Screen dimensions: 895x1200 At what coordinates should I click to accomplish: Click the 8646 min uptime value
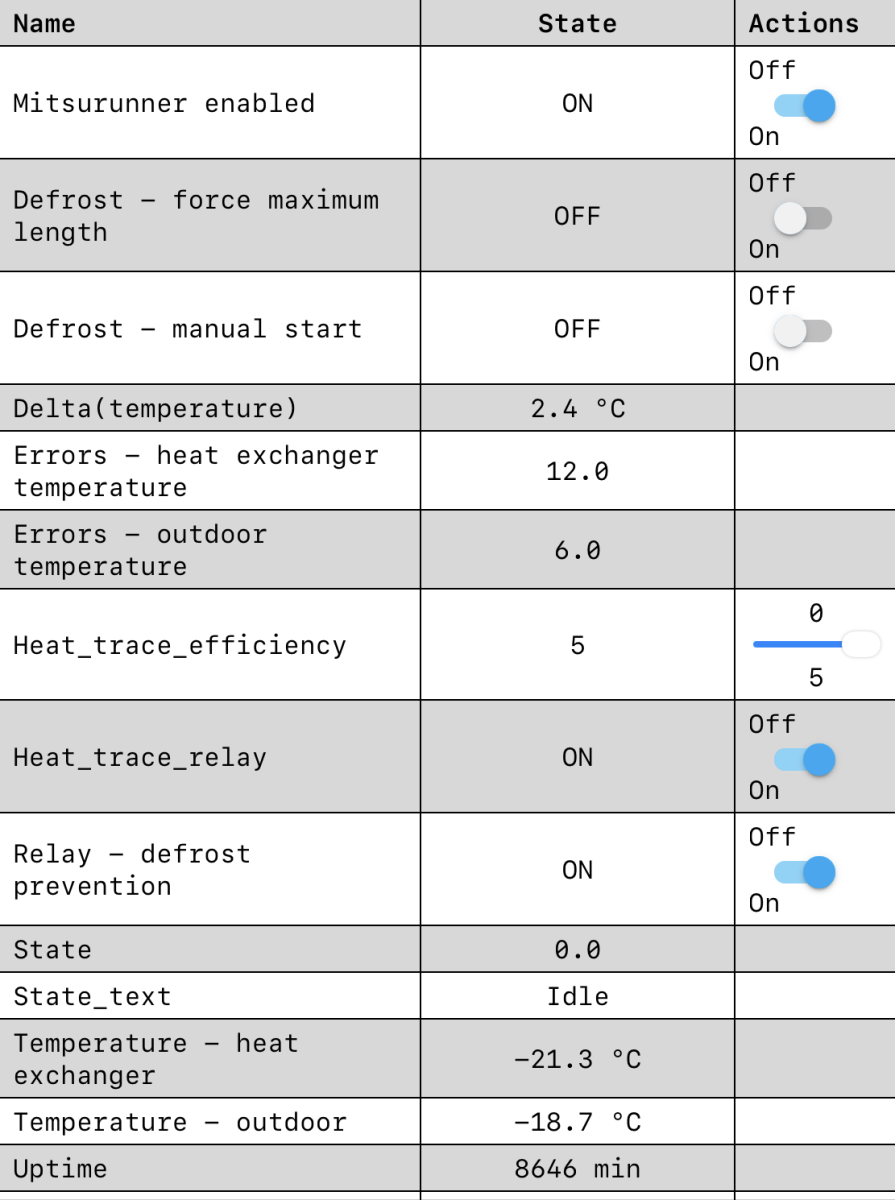click(x=577, y=1168)
